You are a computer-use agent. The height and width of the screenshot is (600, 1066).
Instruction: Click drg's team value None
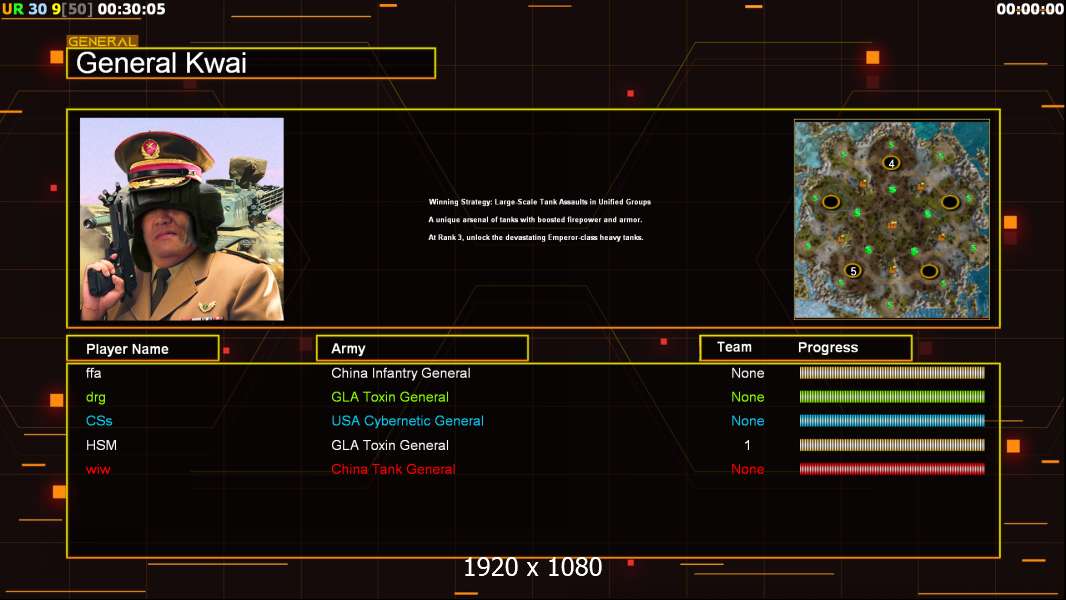pos(747,397)
